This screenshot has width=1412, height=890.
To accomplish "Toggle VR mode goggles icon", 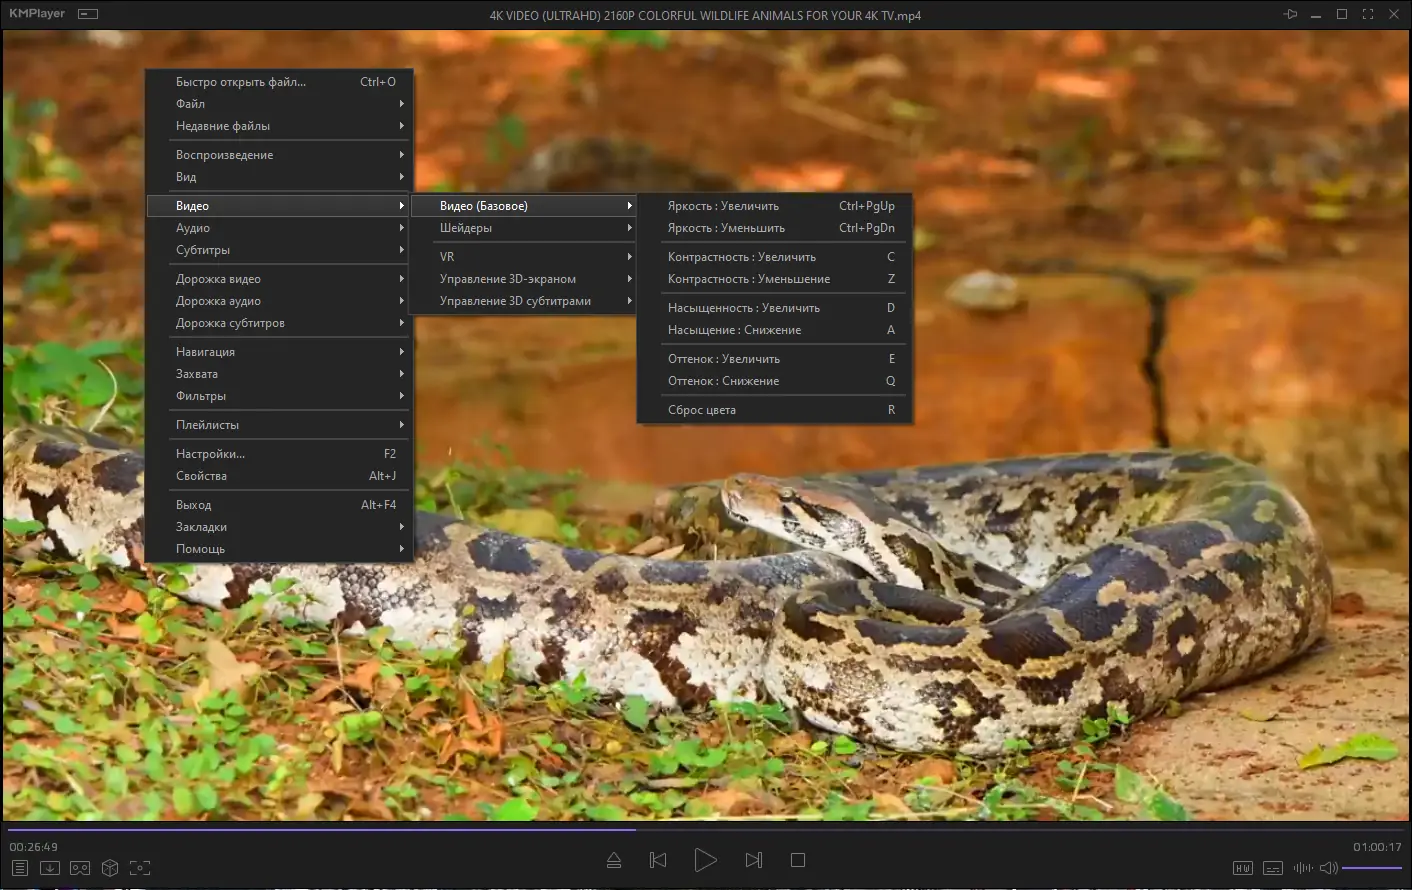I will point(80,868).
